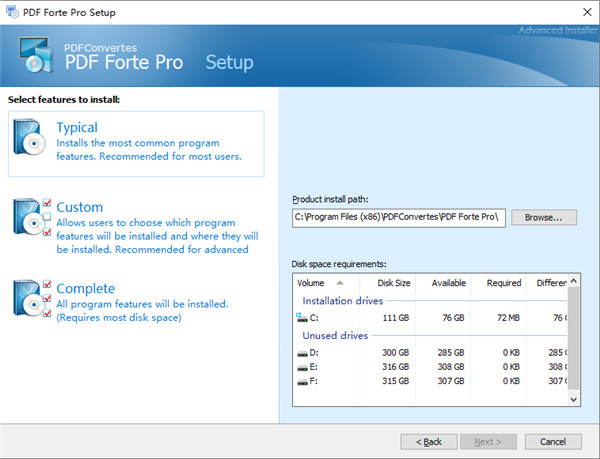Click the 111 GB disk size cell
This screenshot has height=459, width=600.
click(x=396, y=318)
